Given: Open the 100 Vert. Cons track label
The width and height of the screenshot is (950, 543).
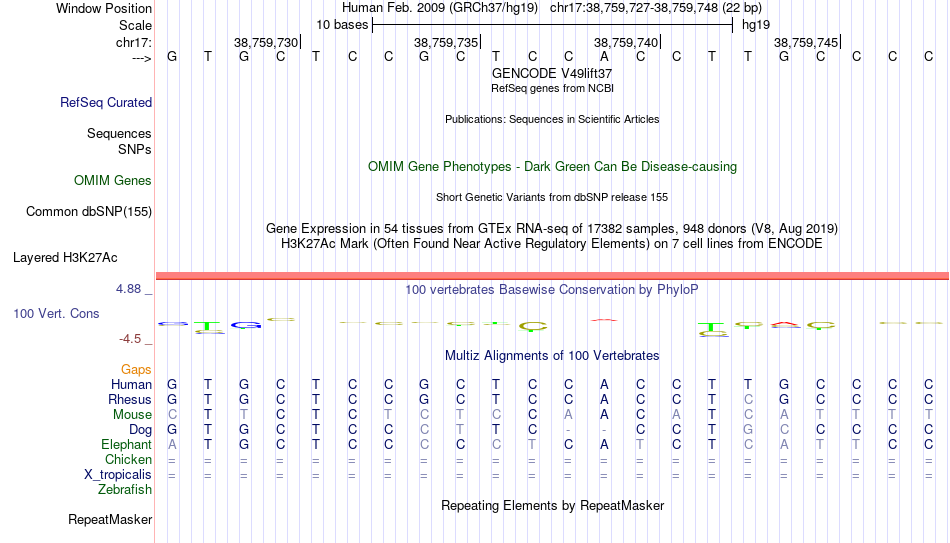Looking at the screenshot, I should tap(56, 313).
